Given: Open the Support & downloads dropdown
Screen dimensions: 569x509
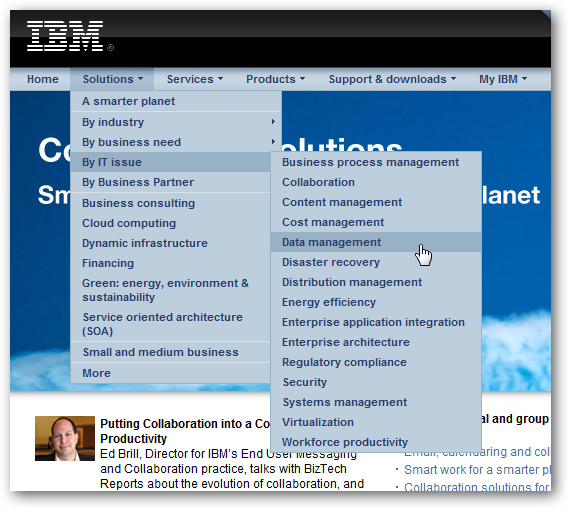Looking at the screenshot, I should point(392,79).
